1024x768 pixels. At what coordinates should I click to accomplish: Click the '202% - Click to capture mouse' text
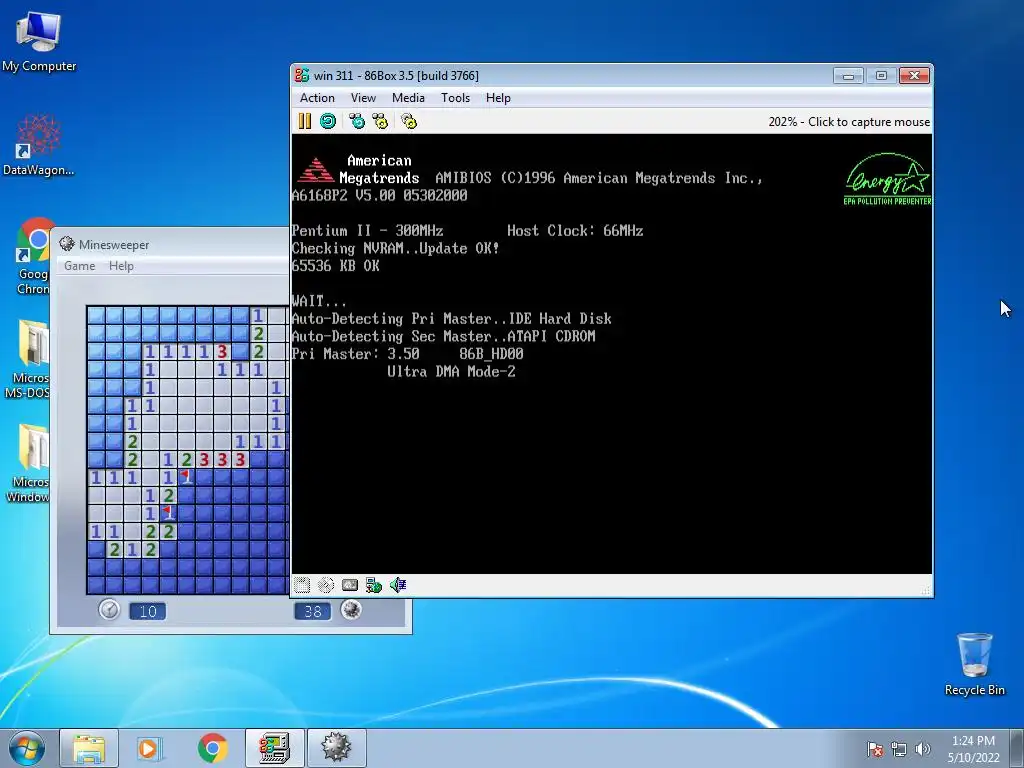coord(849,121)
